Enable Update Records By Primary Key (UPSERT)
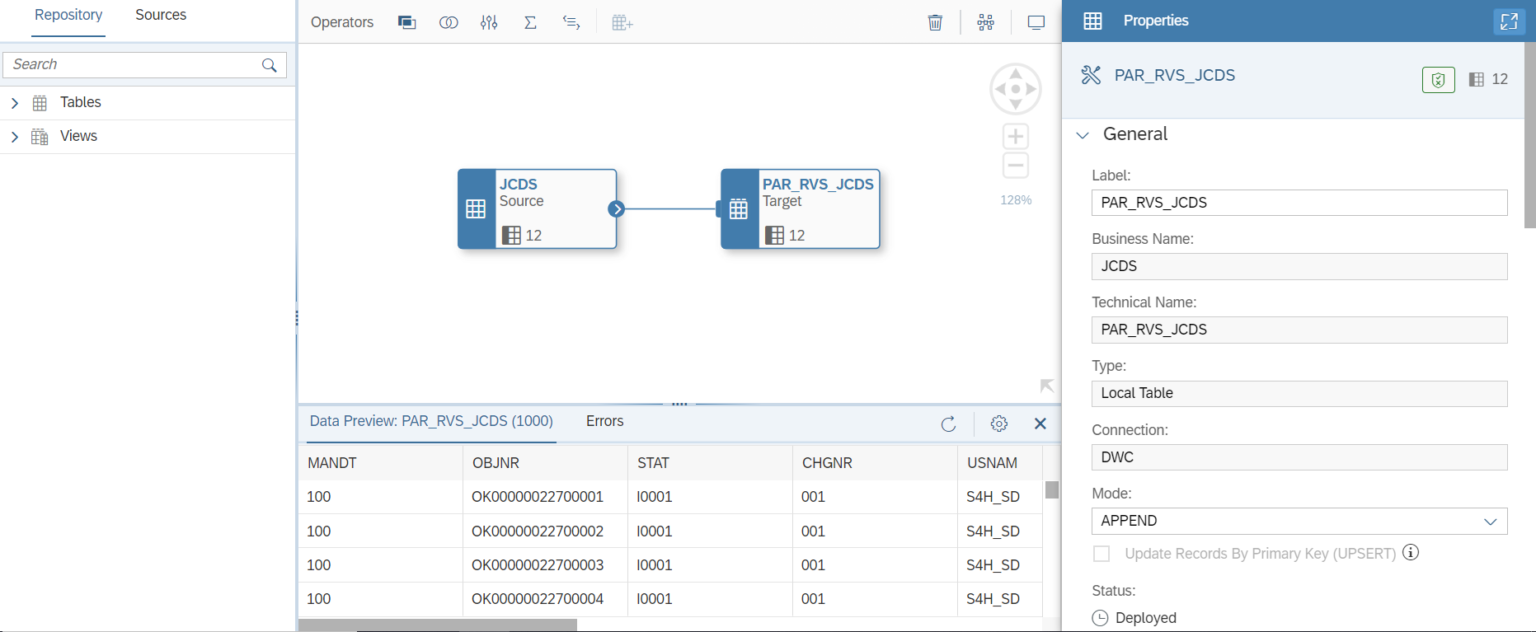The width and height of the screenshot is (1536, 632). tap(1101, 553)
